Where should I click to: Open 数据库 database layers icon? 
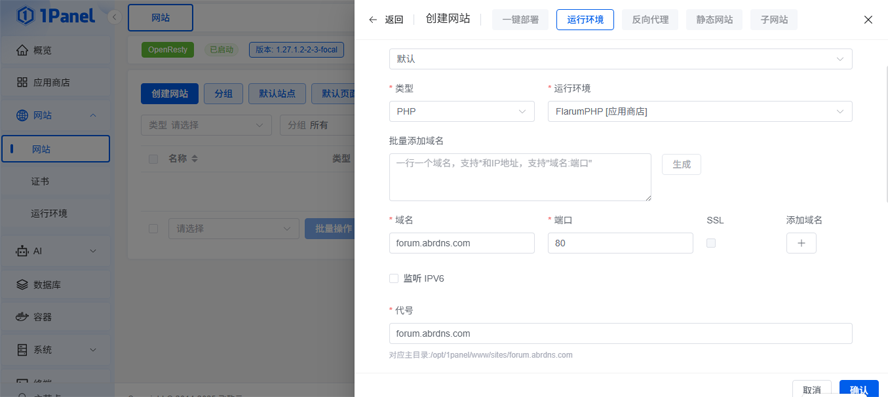(22, 285)
